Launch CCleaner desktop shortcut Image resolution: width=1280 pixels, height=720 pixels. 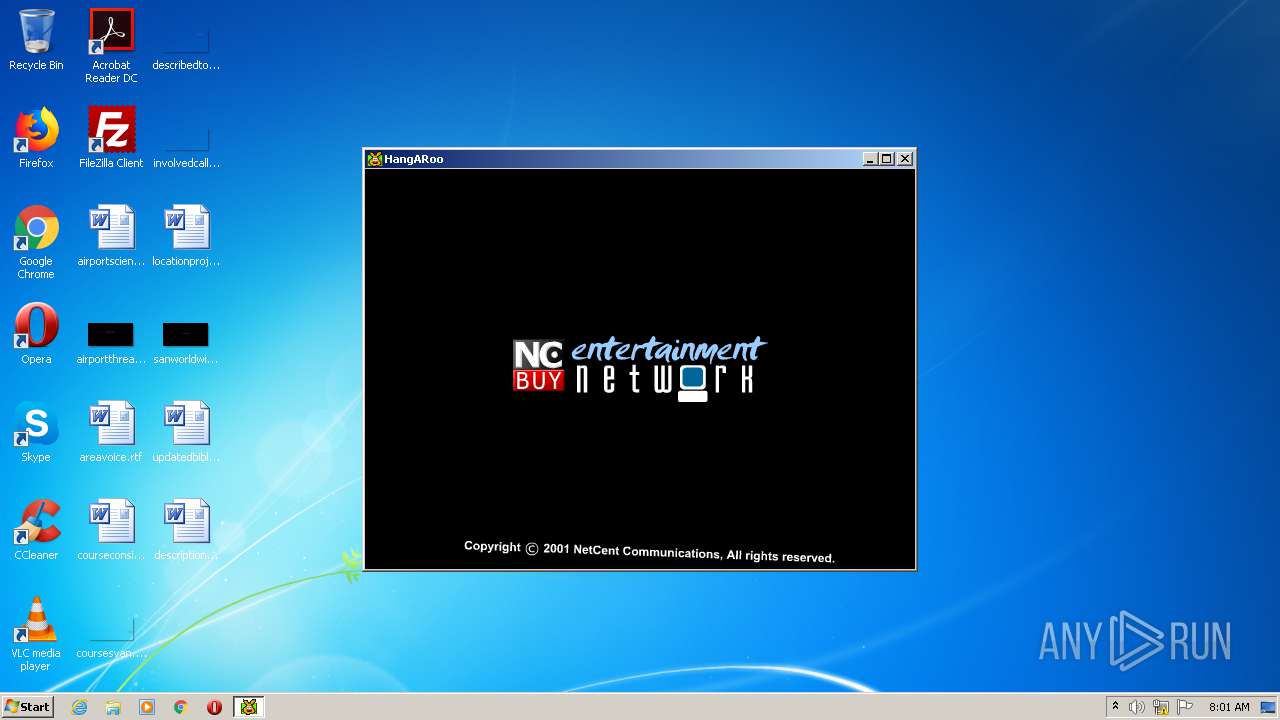[x=36, y=531]
